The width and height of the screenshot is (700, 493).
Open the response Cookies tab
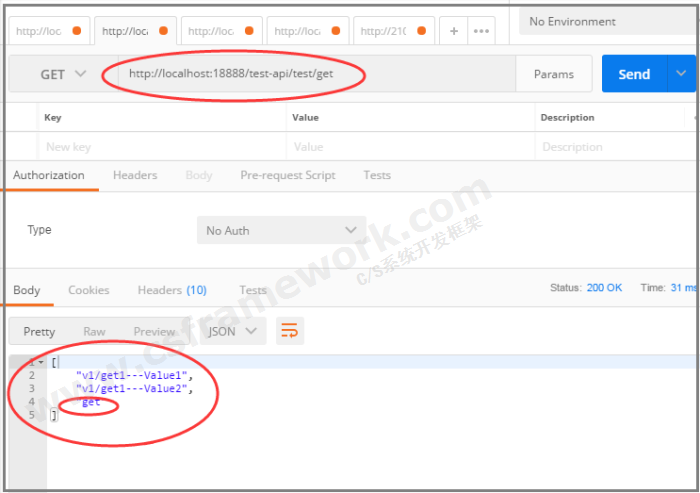pos(88,290)
